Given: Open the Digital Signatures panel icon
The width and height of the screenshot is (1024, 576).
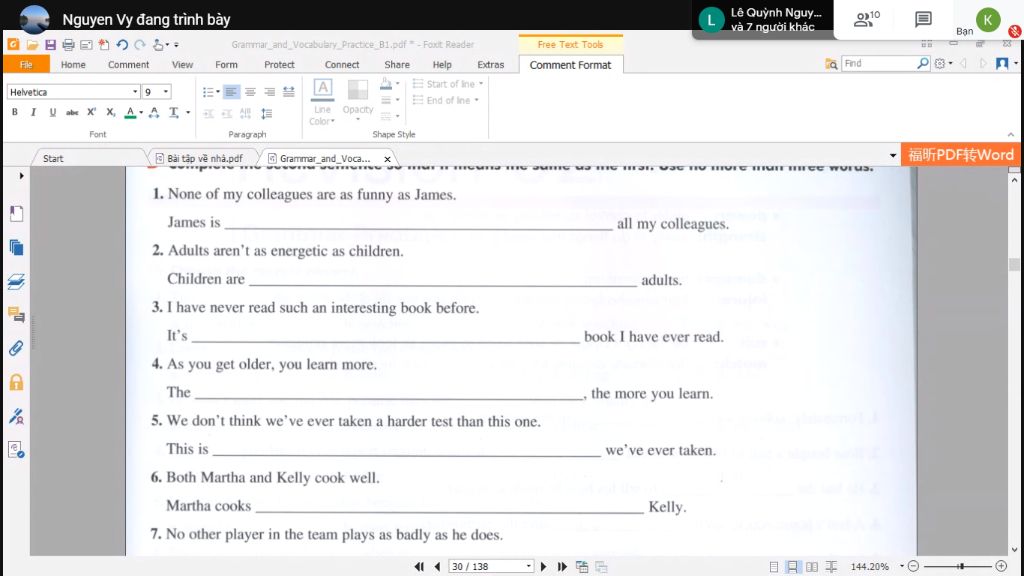Looking at the screenshot, I should tap(16, 416).
